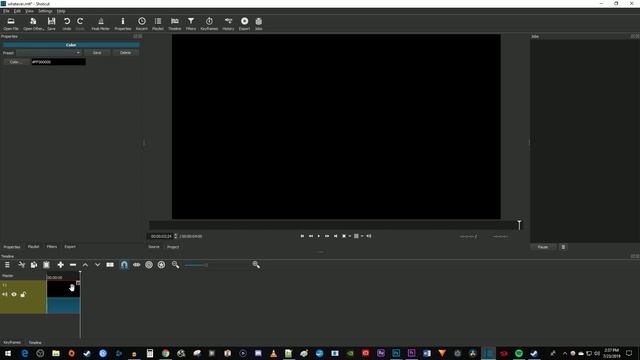
Task: Append clip with the plus icon
Action: click(x=60, y=265)
